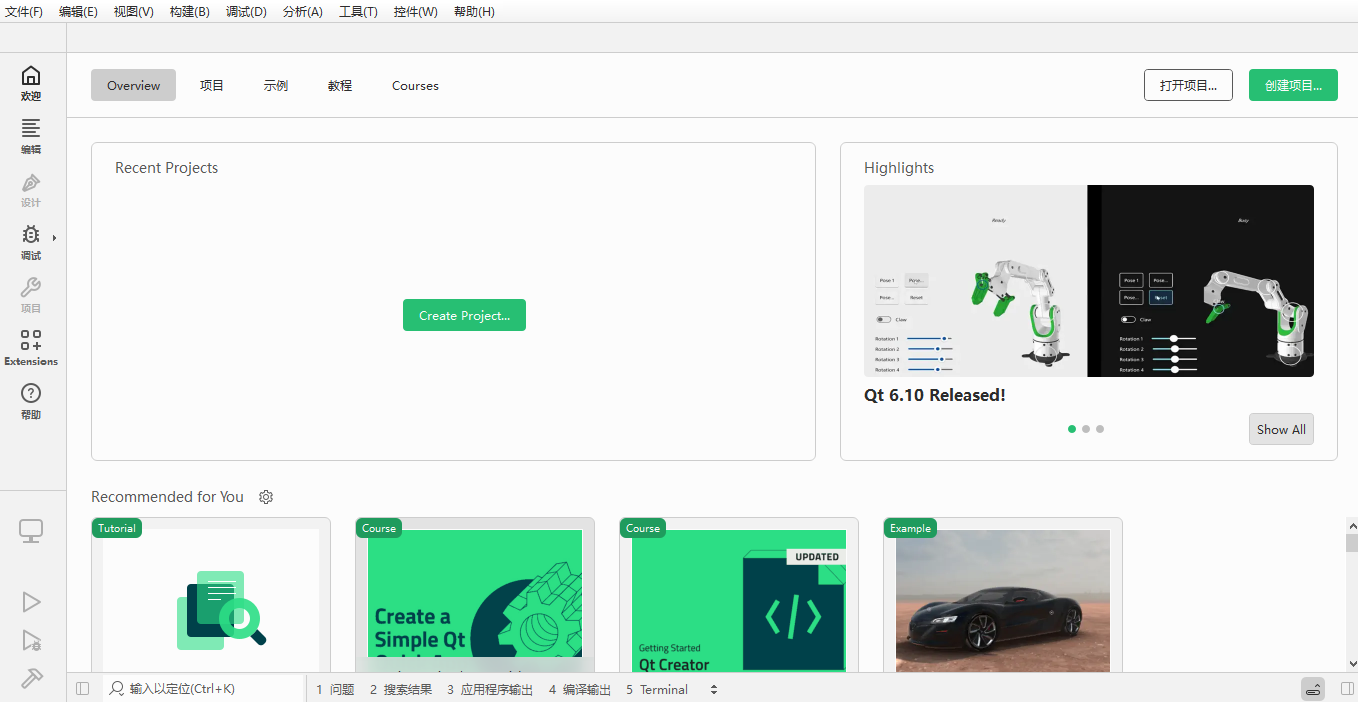The image size is (1358, 702).
Task: Open the Qt 6.10 Released! highlight image
Action: click(1089, 281)
